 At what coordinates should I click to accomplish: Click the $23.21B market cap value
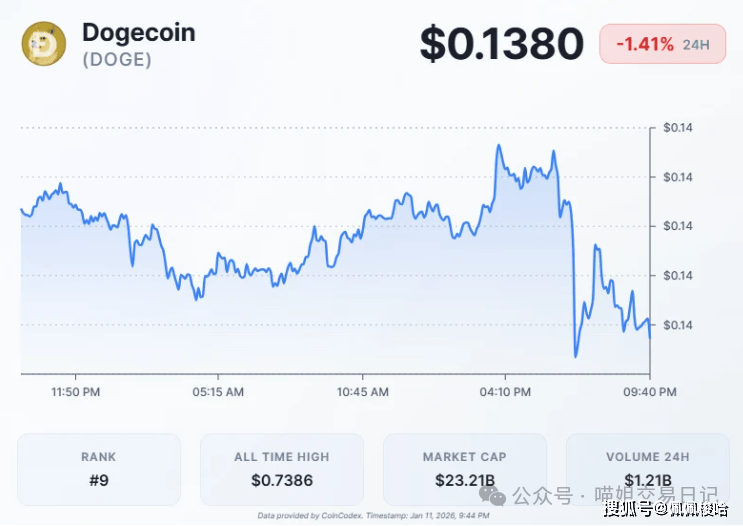click(464, 481)
